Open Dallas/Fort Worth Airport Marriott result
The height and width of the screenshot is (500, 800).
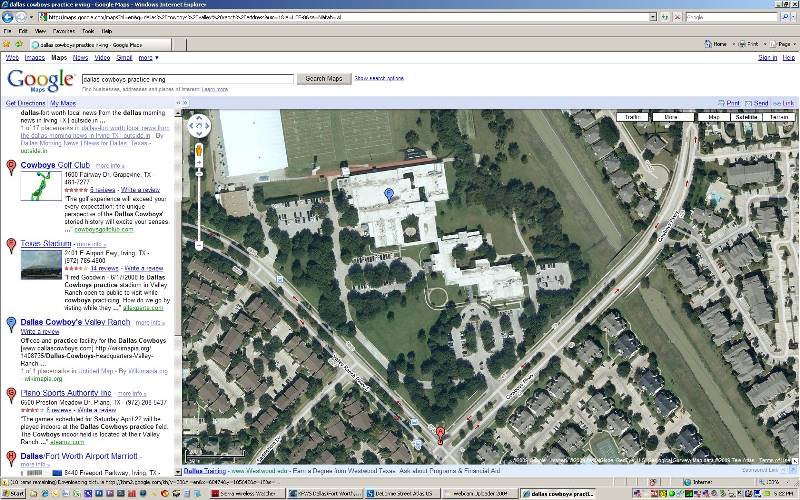click(x=79, y=456)
